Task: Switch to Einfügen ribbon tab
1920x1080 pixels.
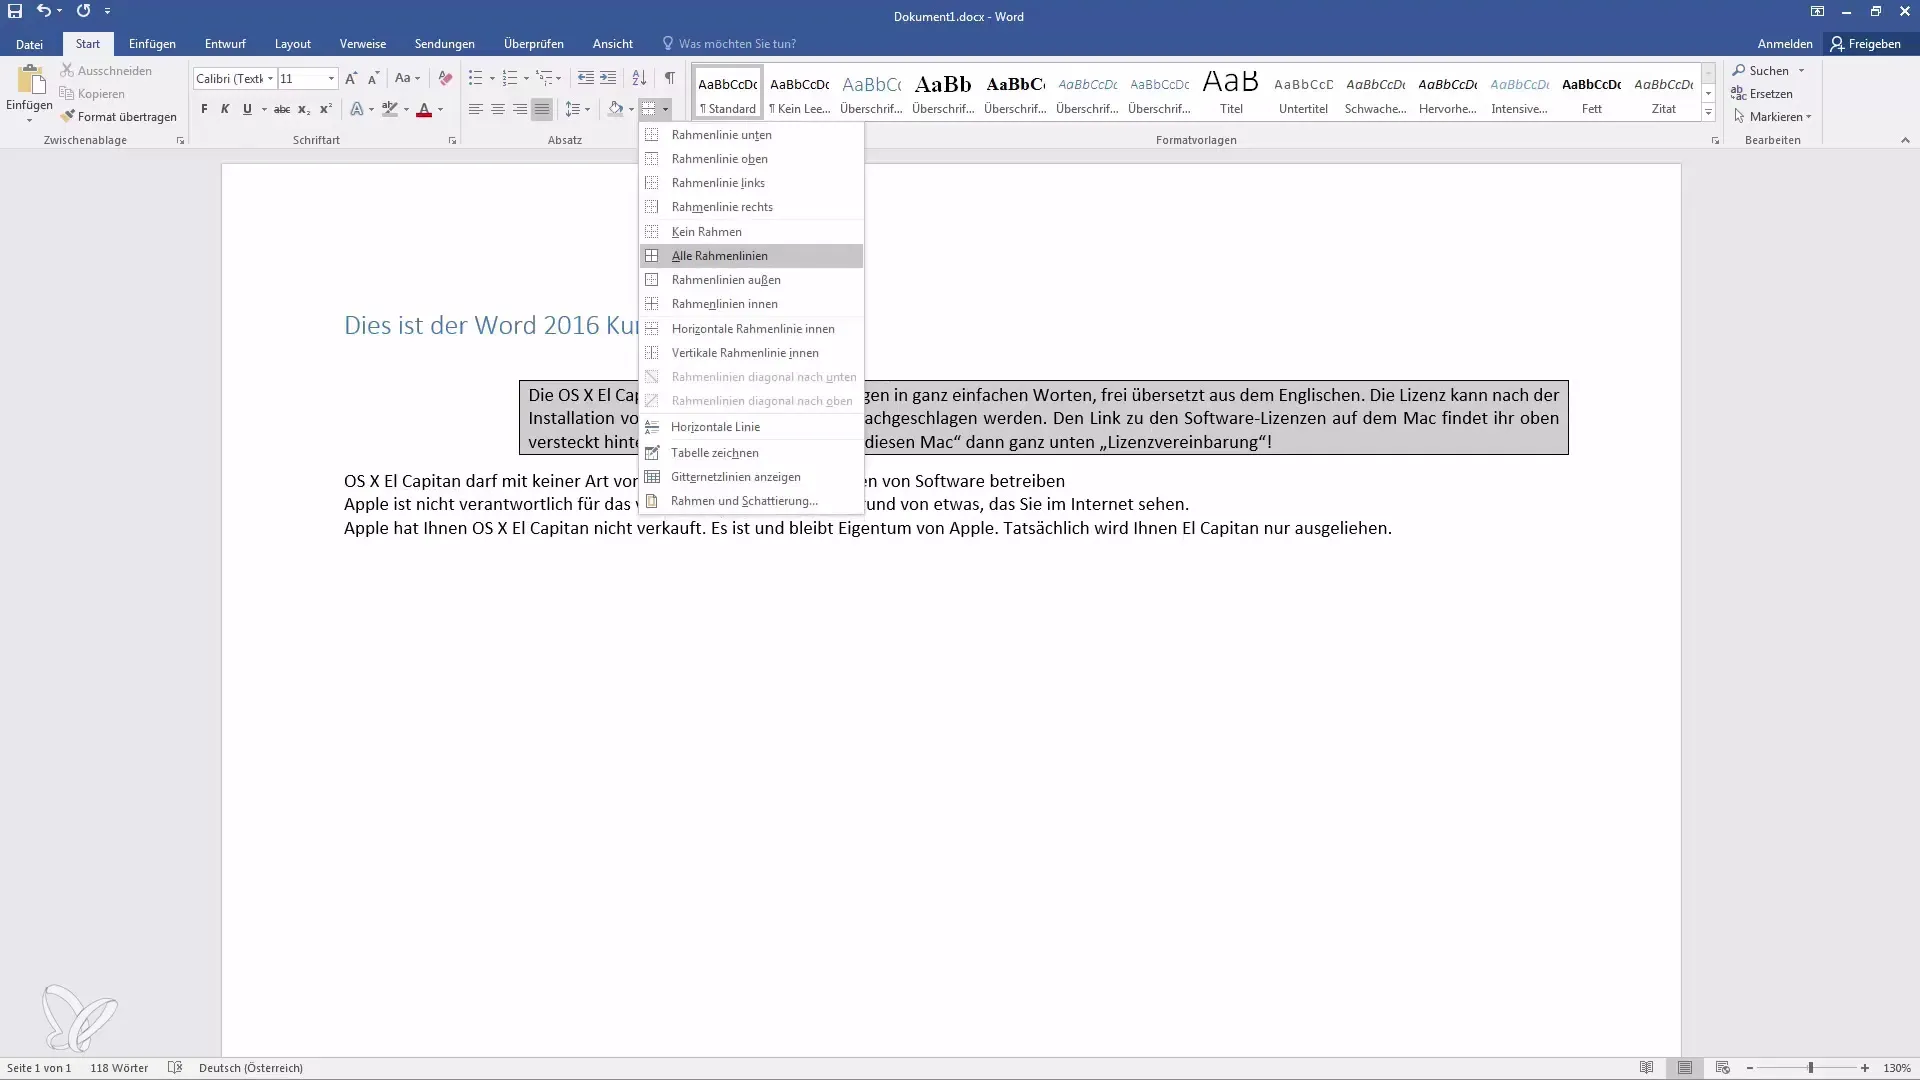Action: coord(152,44)
